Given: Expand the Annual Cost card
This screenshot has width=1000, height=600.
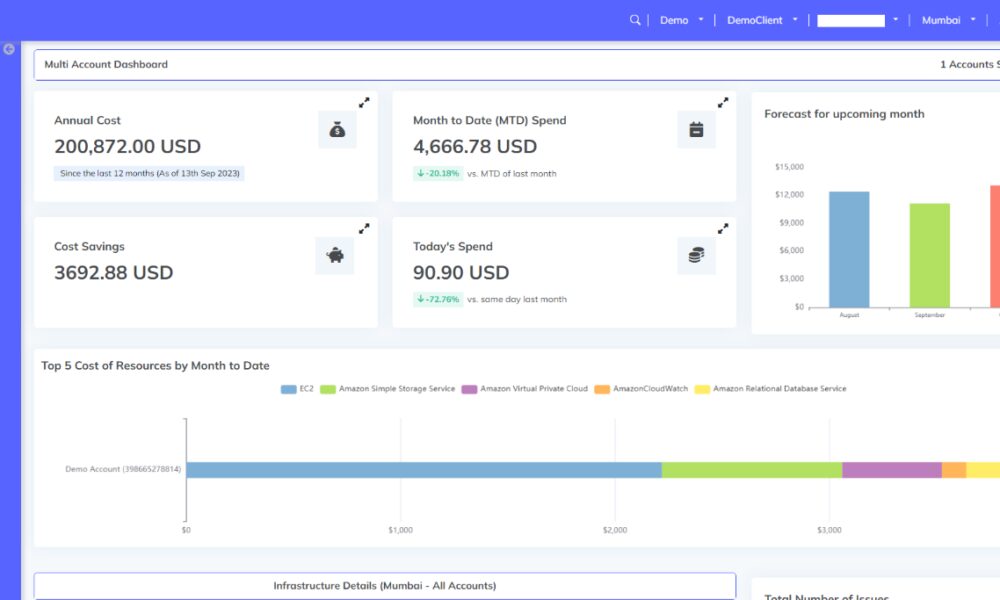Looking at the screenshot, I should 364,103.
